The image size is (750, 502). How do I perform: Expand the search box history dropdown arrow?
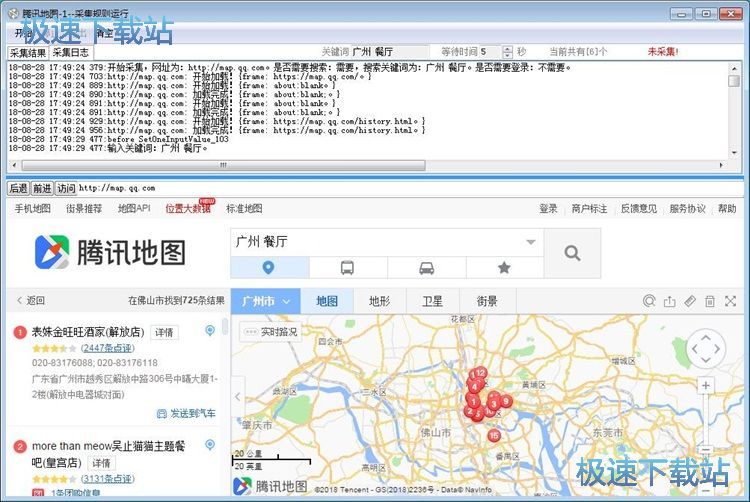coord(530,242)
